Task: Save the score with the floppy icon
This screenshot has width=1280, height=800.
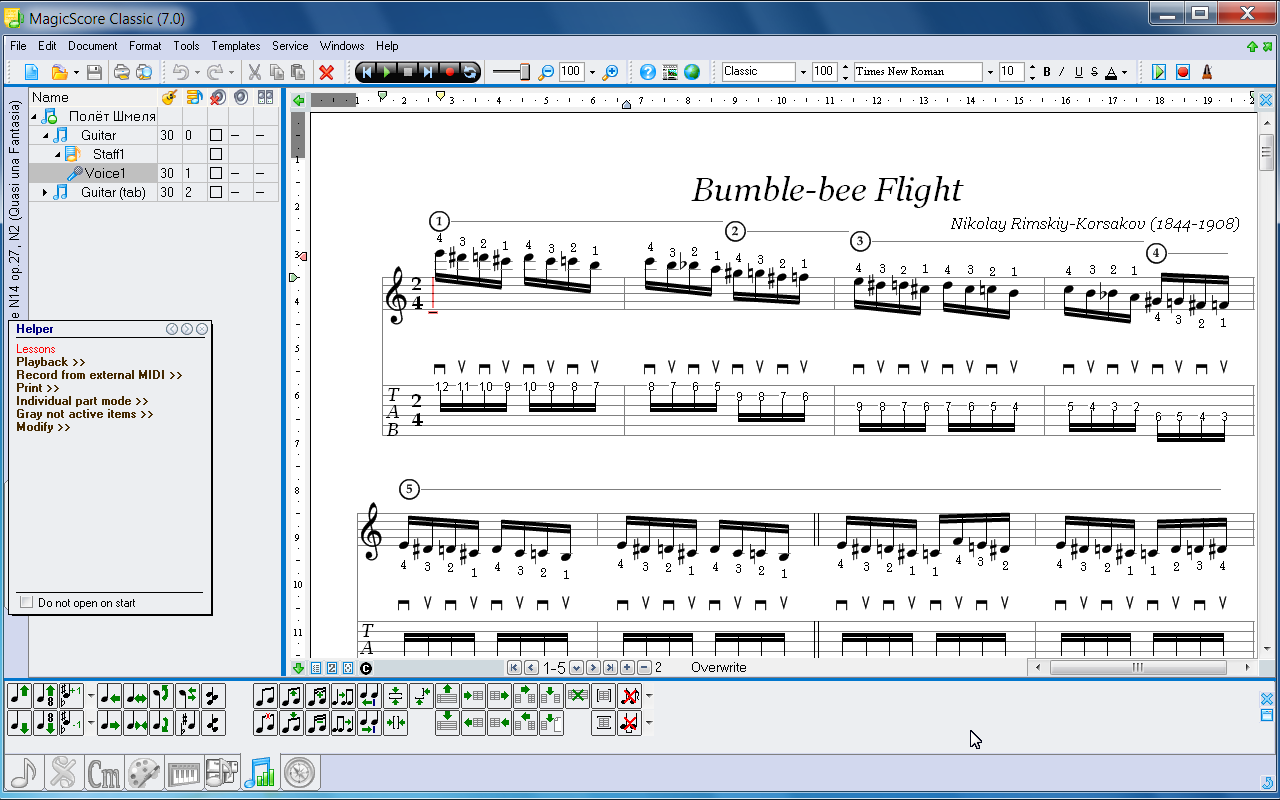Action: tap(94, 72)
